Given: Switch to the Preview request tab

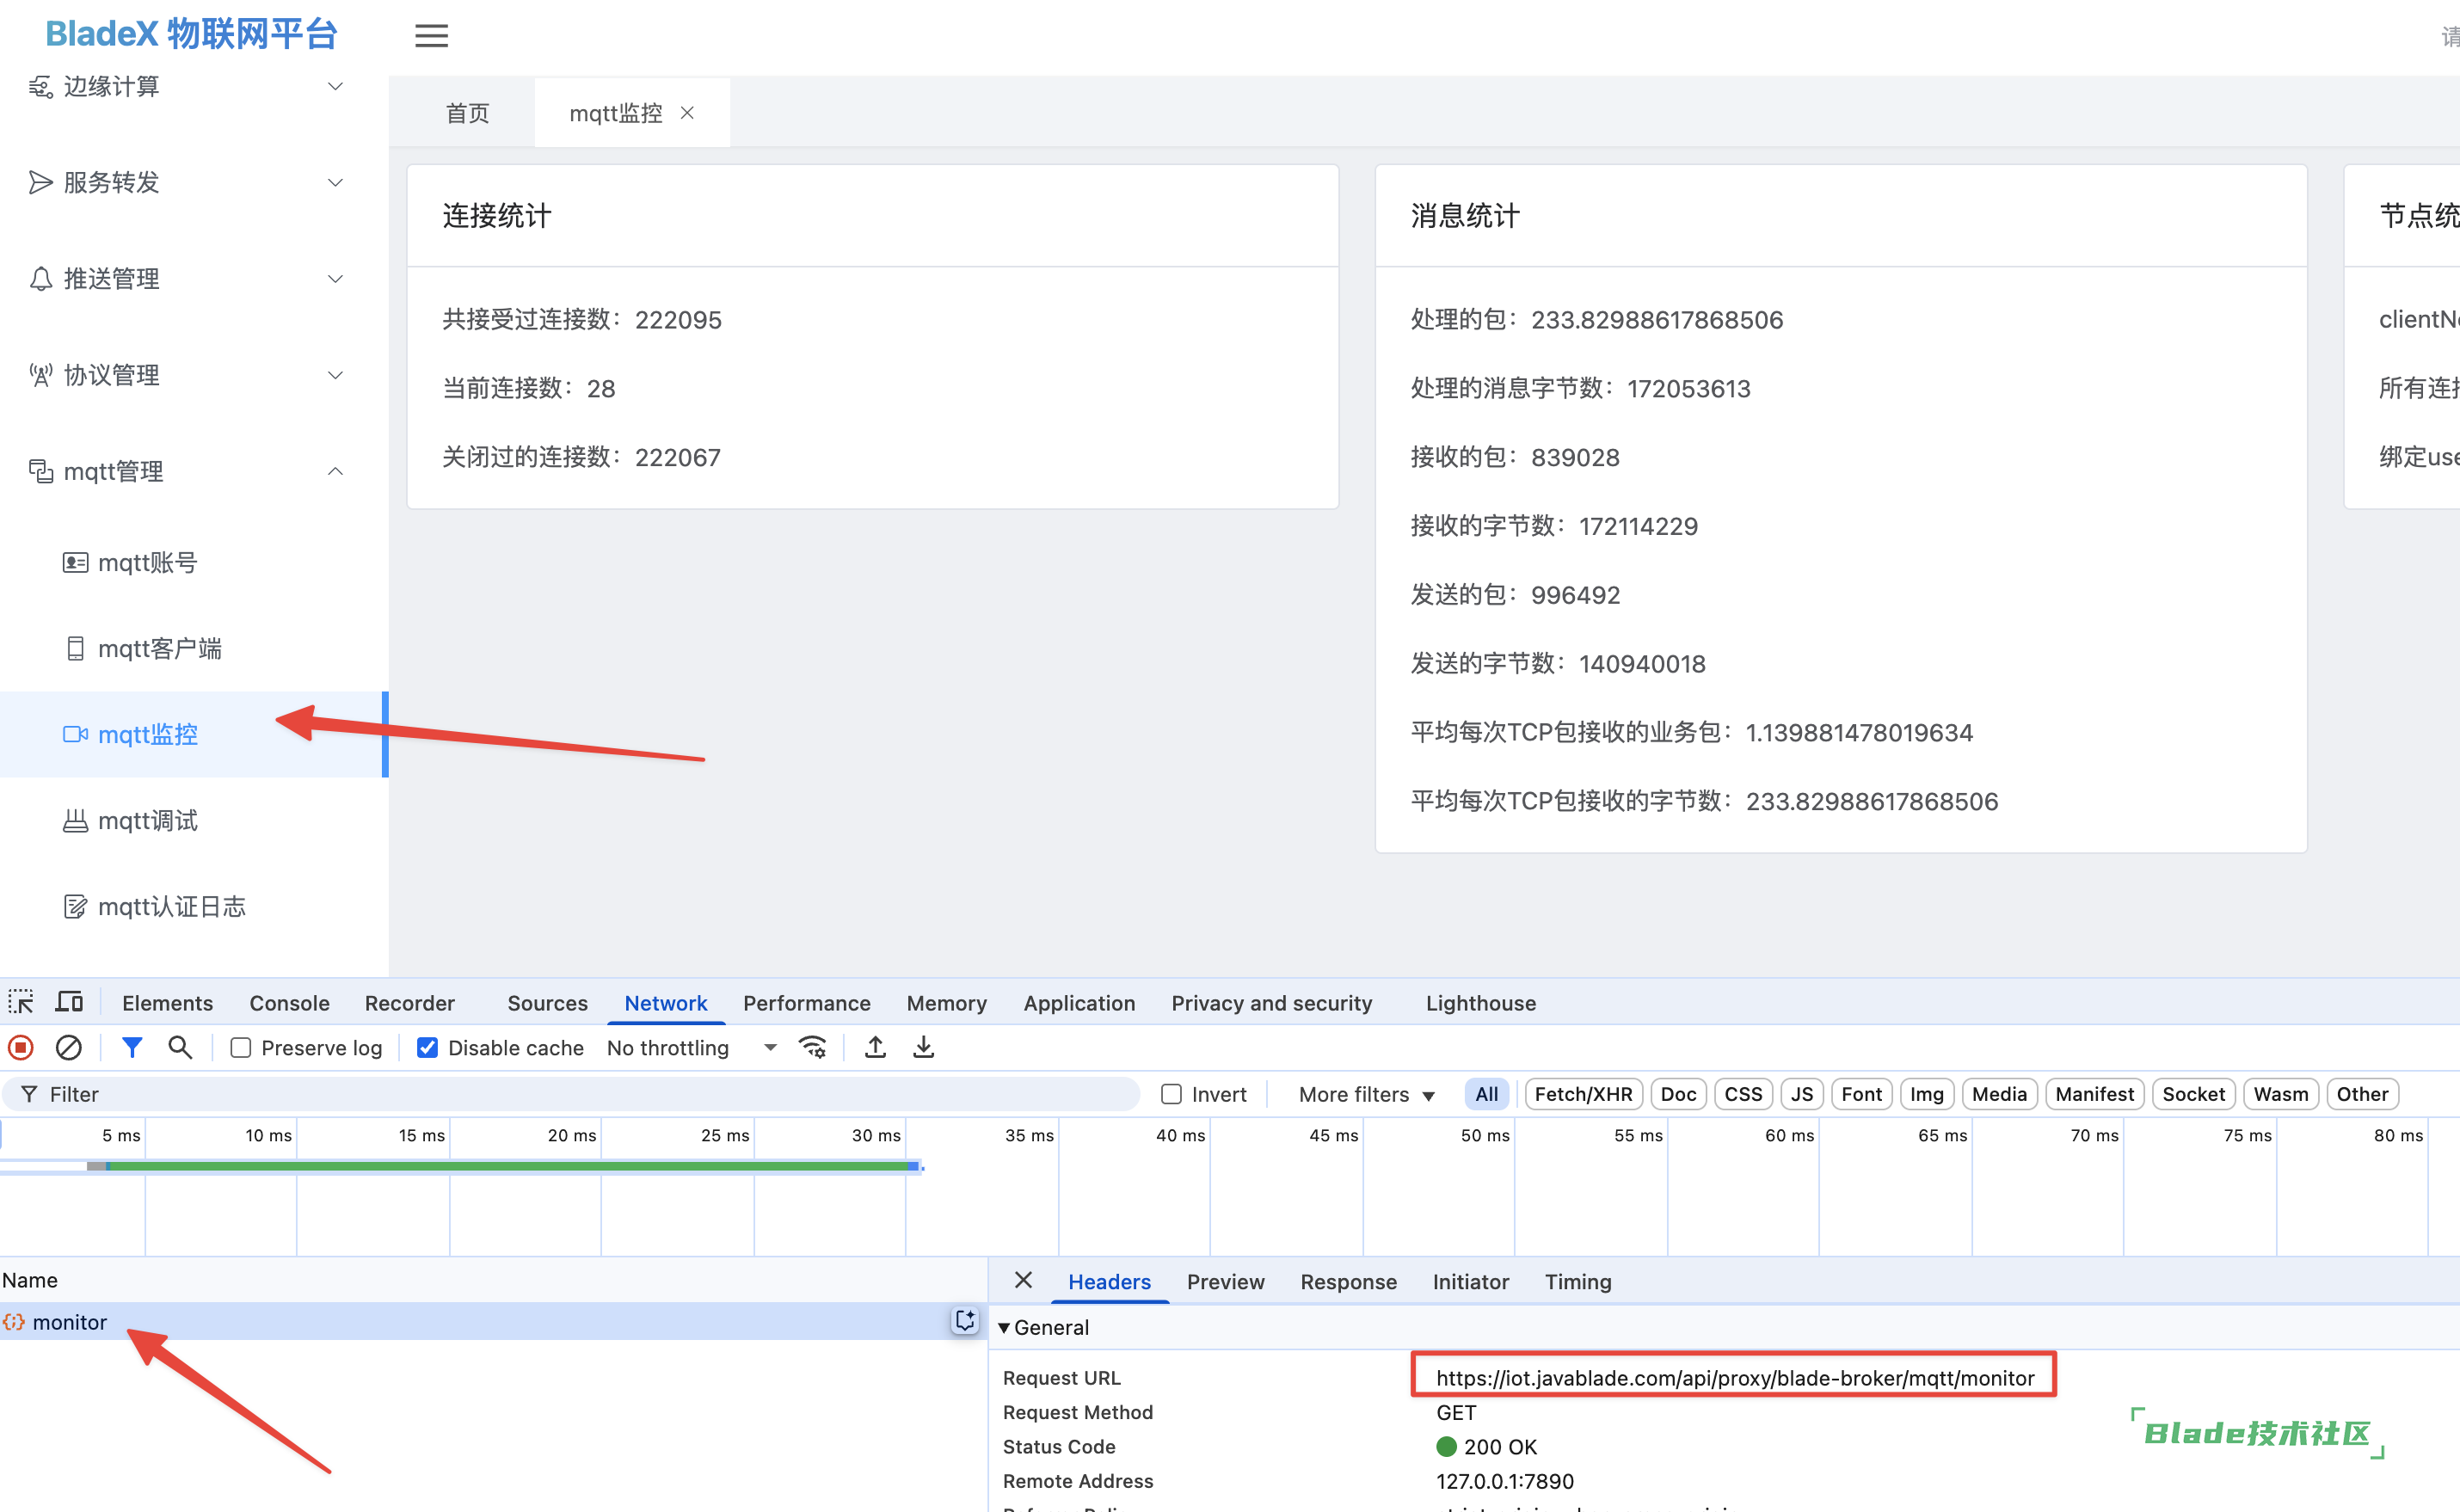Looking at the screenshot, I should pyautogui.click(x=1225, y=1282).
